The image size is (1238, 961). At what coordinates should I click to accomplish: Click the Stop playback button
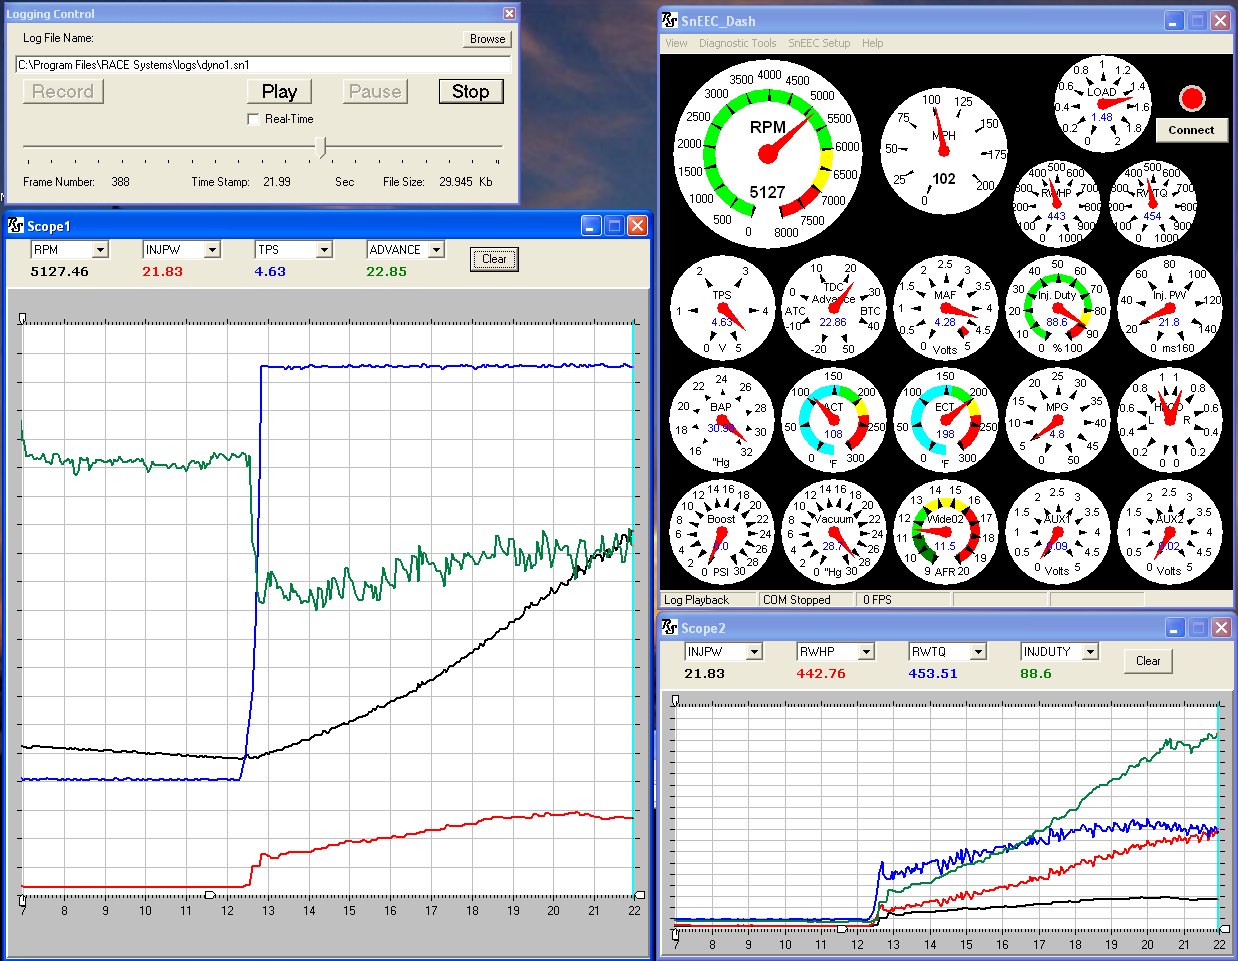point(470,91)
